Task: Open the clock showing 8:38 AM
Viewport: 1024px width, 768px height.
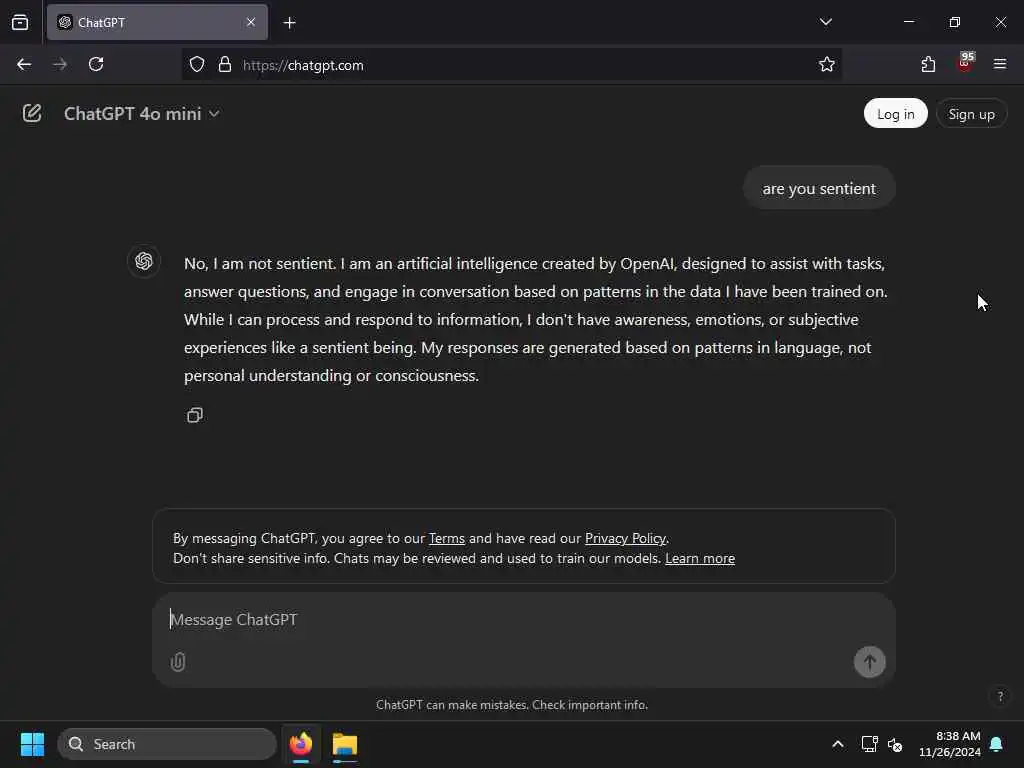Action: [950, 744]
